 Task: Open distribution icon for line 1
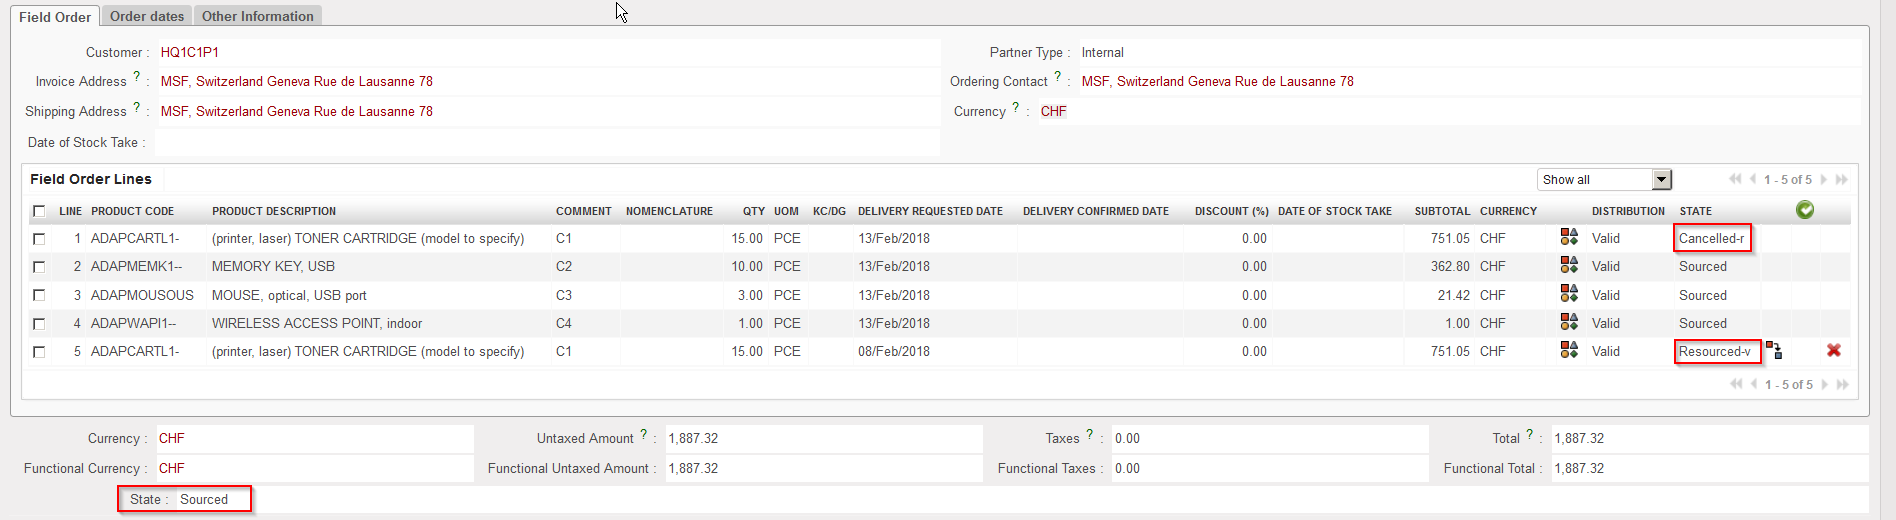[1569, 237]
